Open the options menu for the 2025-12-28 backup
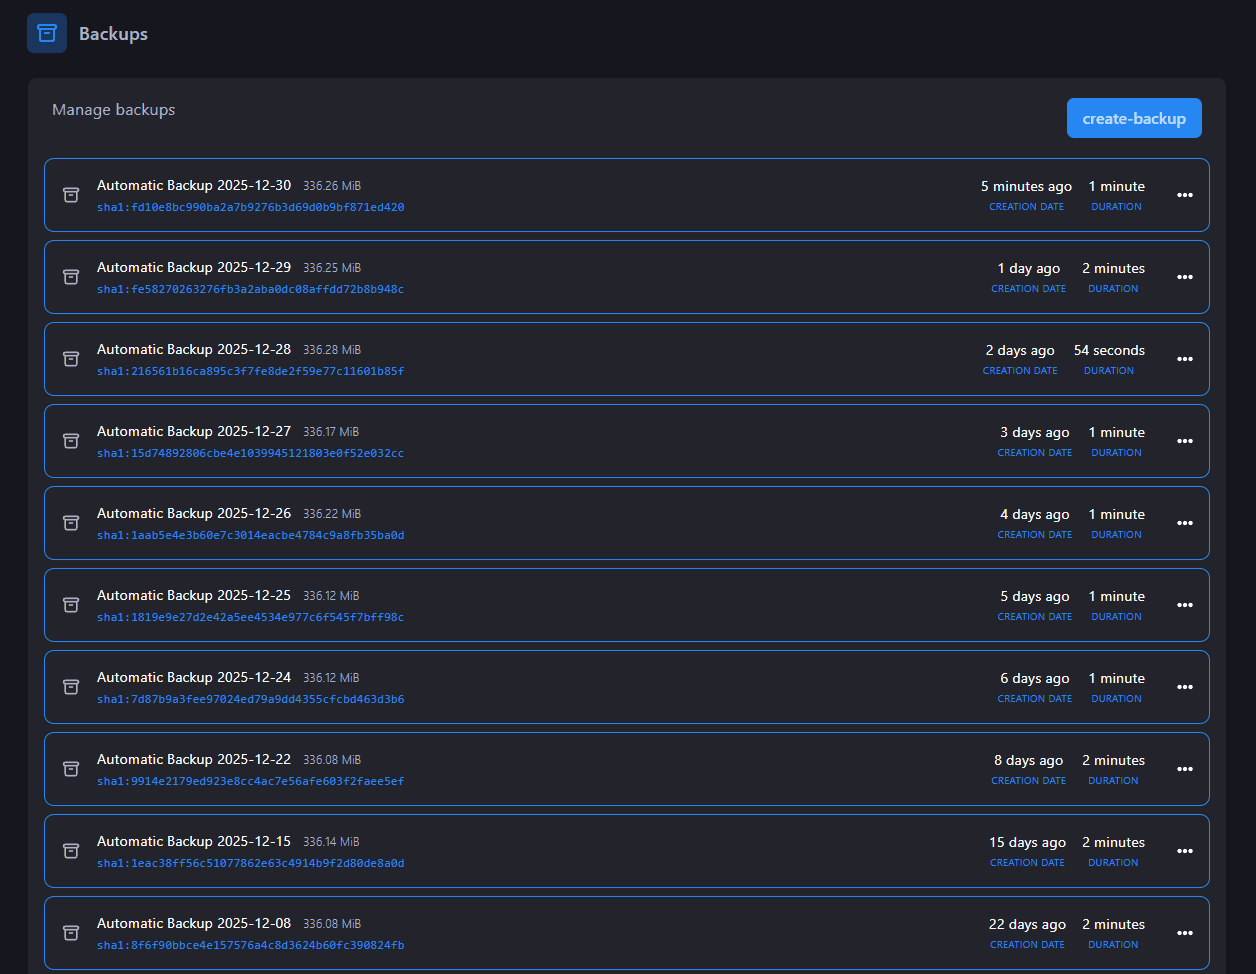This screenshot has height=974, width=1256. tap(1185, 359)
